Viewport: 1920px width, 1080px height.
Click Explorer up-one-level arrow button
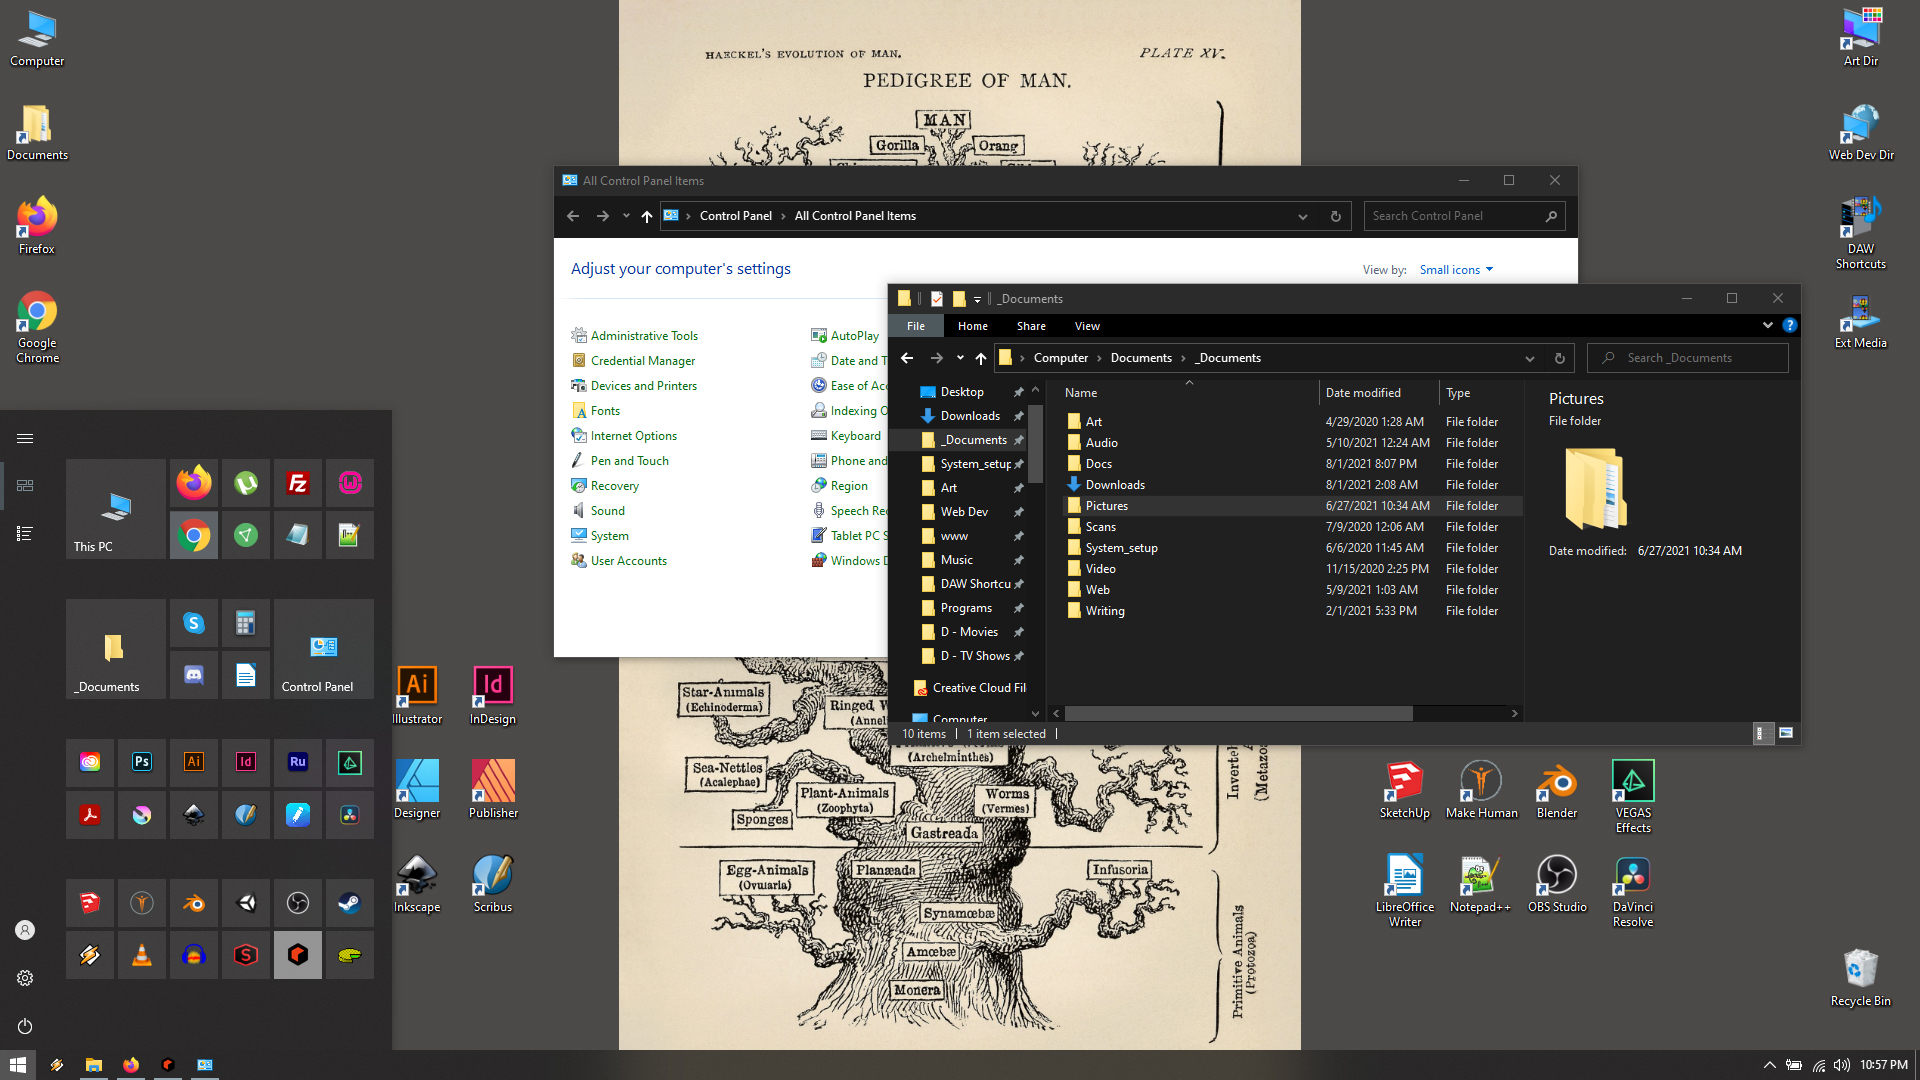click(981, 358)
